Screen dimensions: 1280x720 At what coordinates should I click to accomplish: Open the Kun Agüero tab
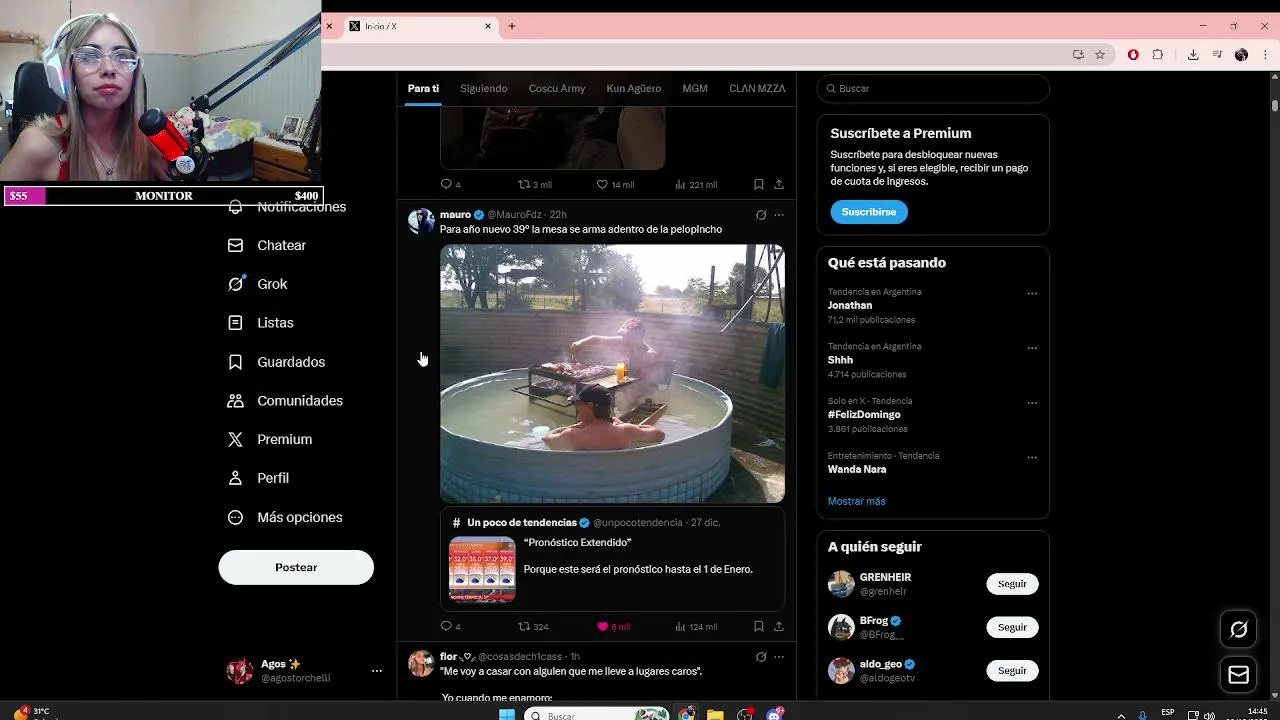click(633, 88)
